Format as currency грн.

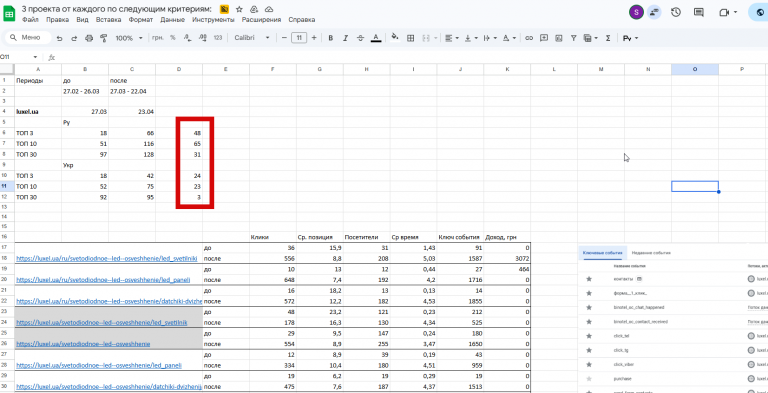pos(158,38)
